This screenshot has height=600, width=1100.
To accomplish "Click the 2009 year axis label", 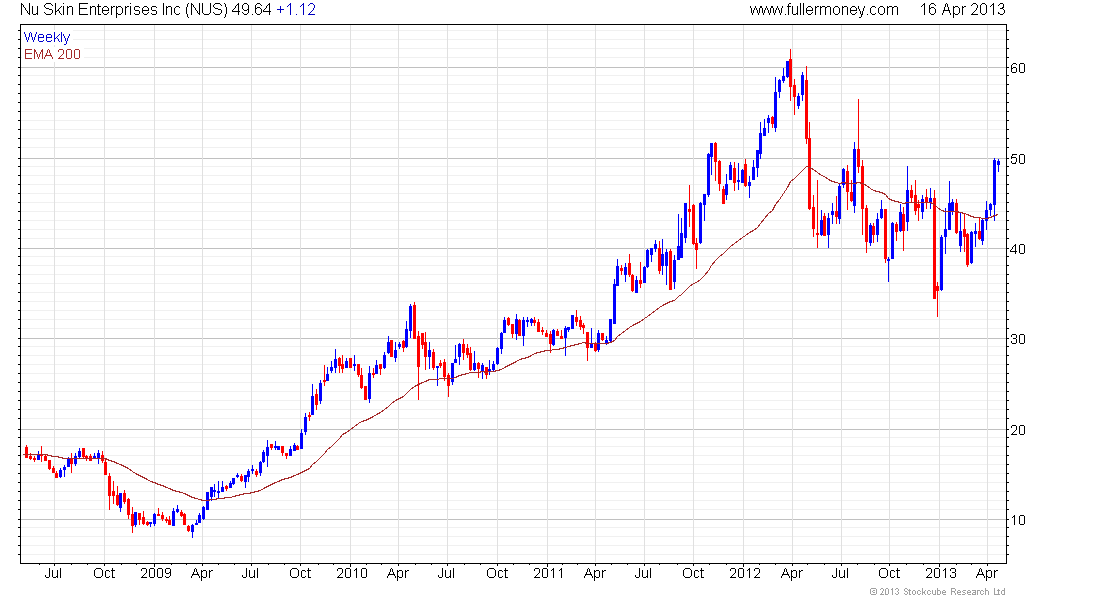I will pos(156,573).
